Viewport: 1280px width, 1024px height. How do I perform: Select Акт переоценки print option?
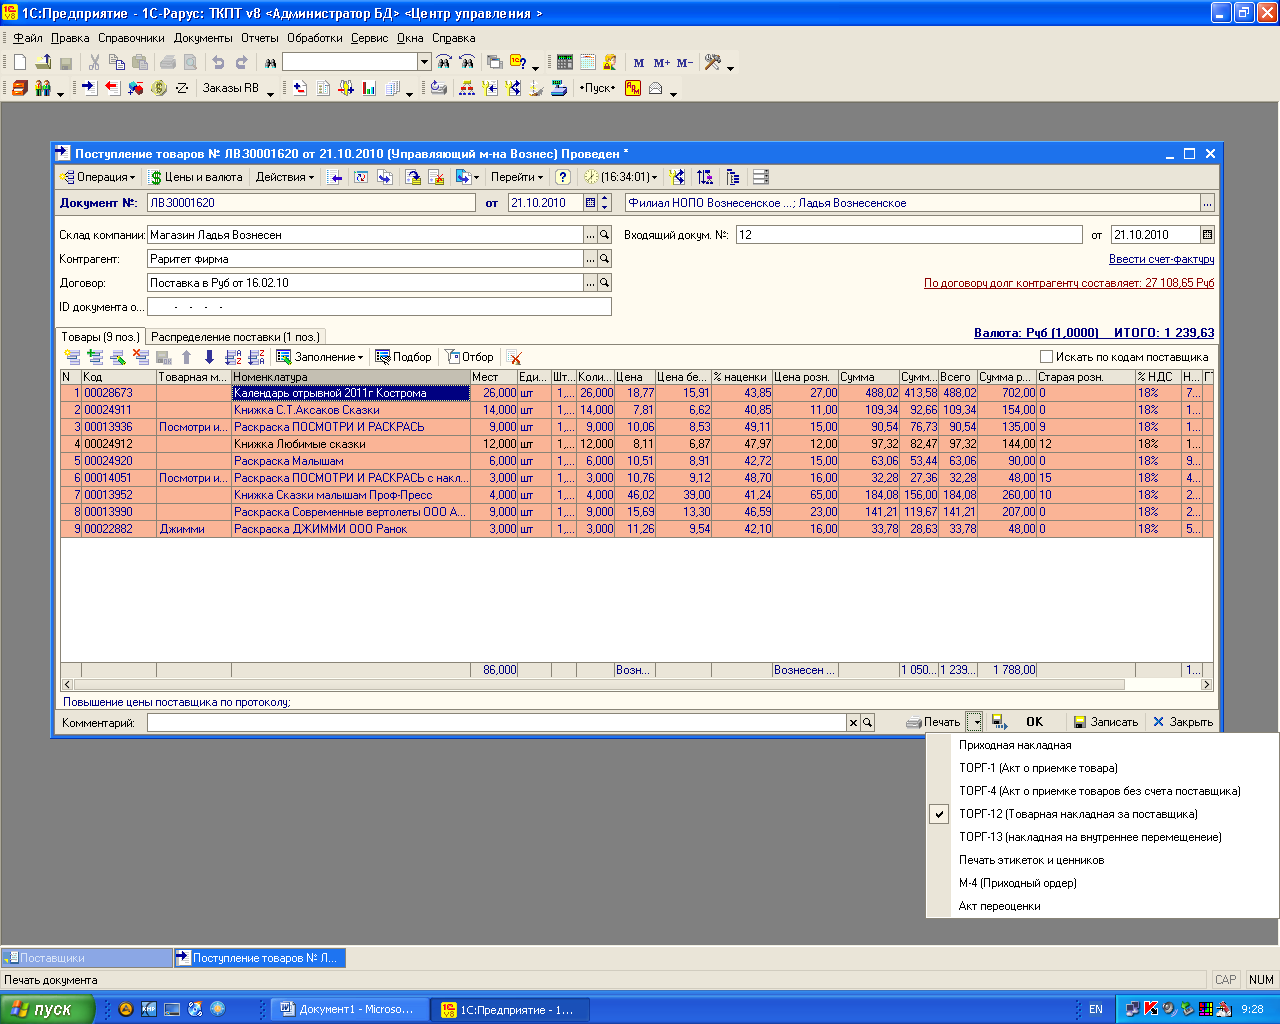(x=999, y=906)
